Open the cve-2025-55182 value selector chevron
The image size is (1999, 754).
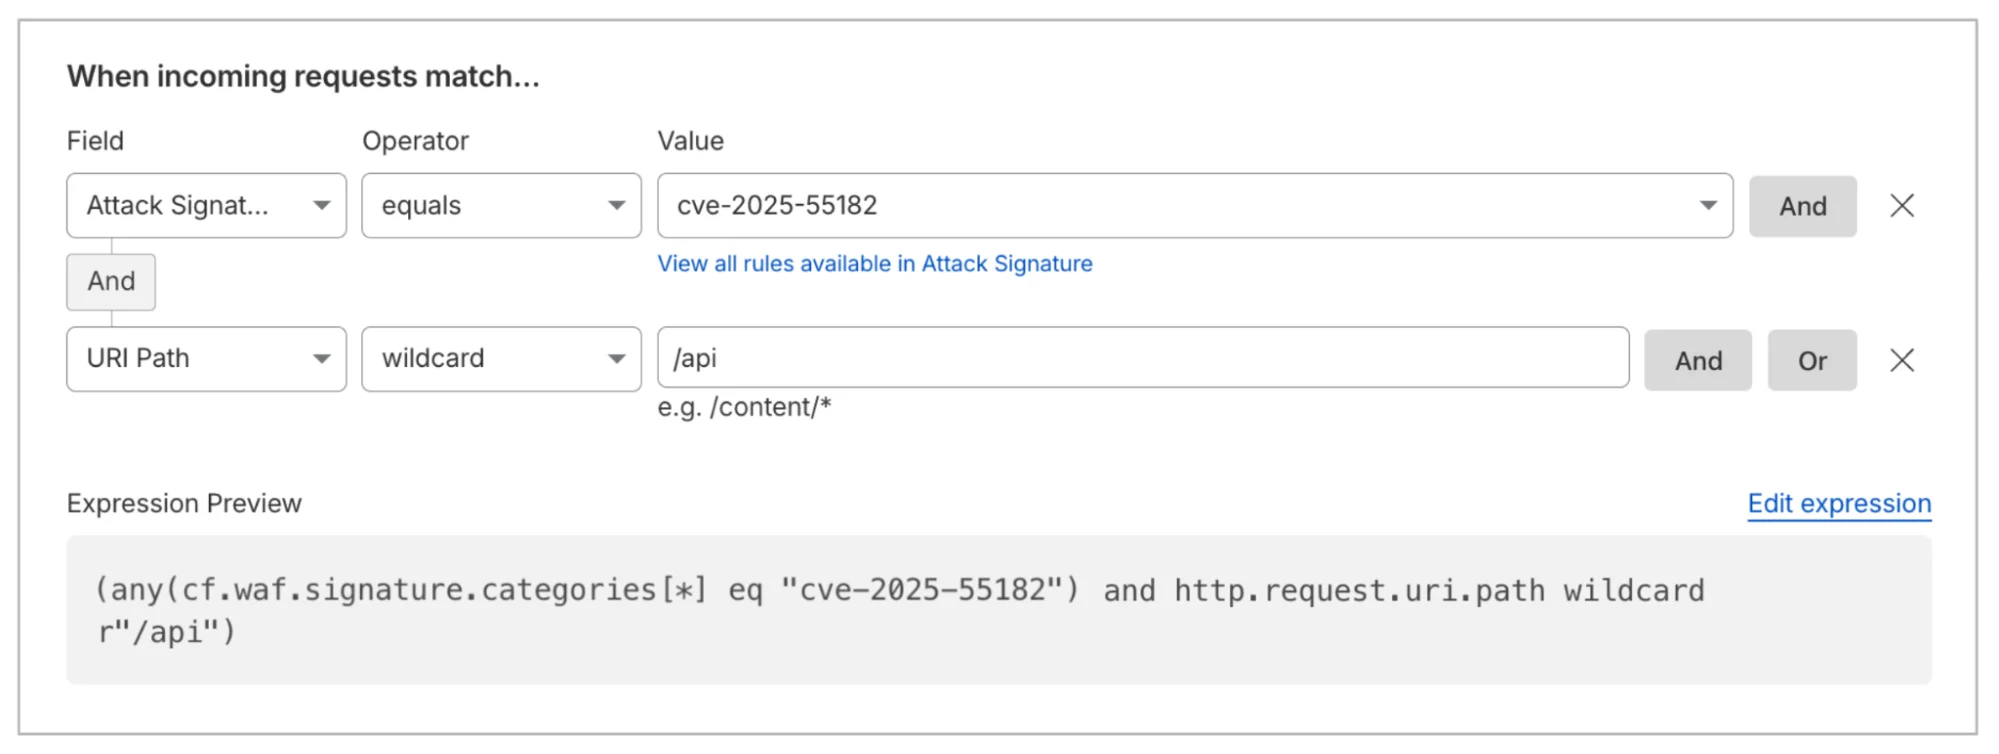click(x=1707, y=206)
